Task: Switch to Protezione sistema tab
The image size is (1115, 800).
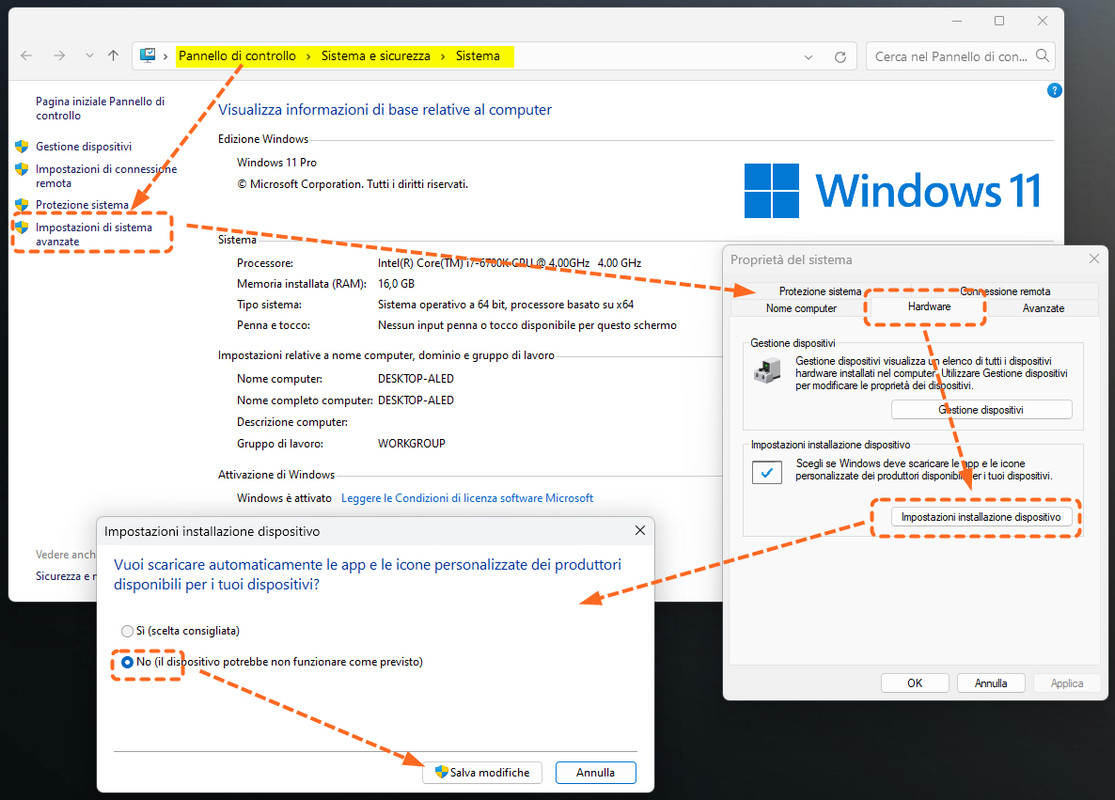Action: click(820, 291)
